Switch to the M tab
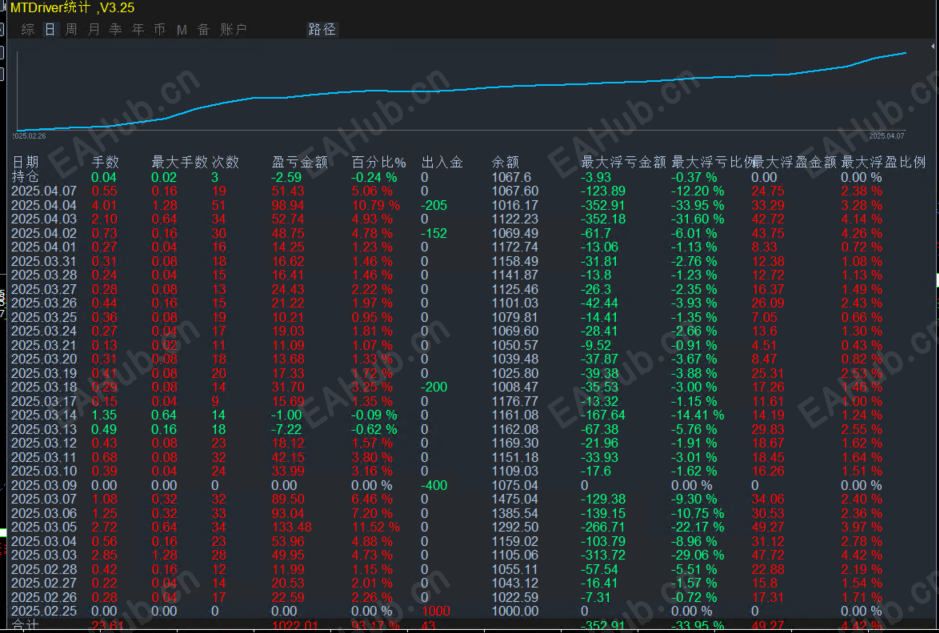 [x=181, y=29]
